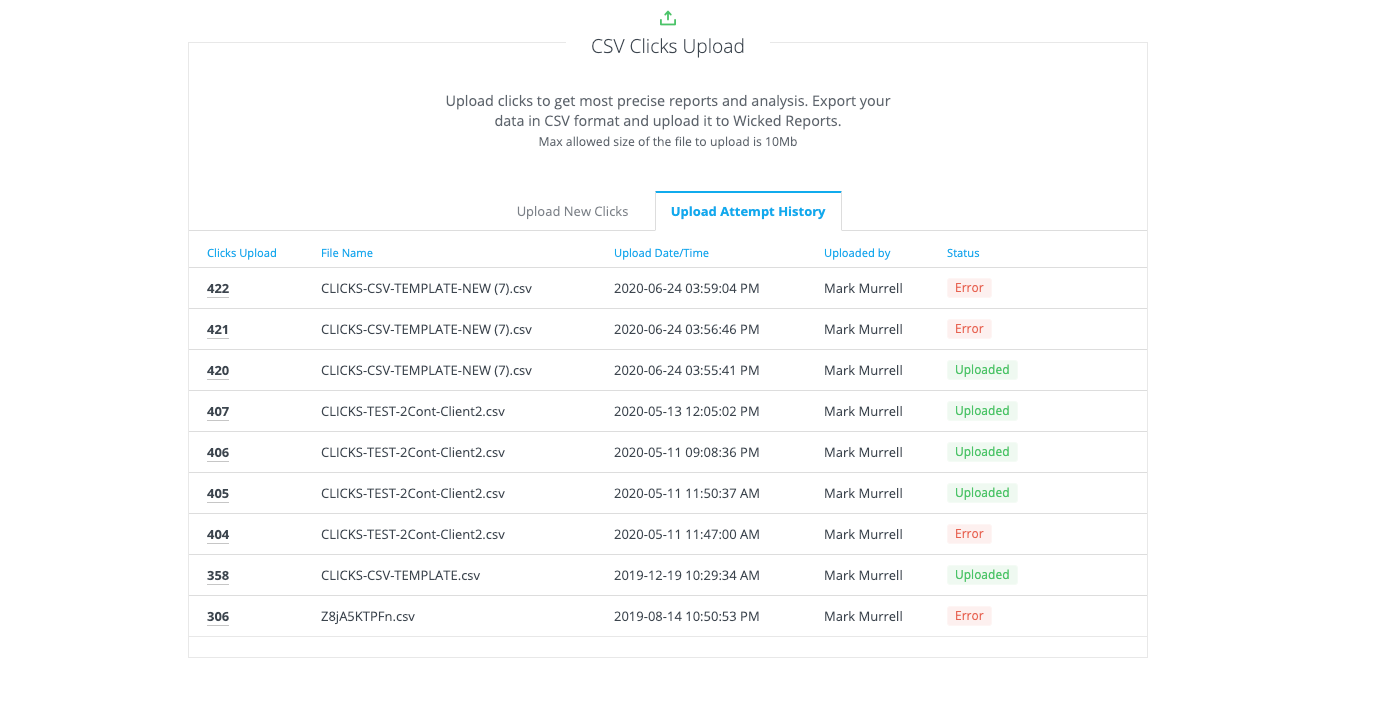The image size is (1375, 715).
Task: Open upload record 422
Action: [x=217, y=288]
